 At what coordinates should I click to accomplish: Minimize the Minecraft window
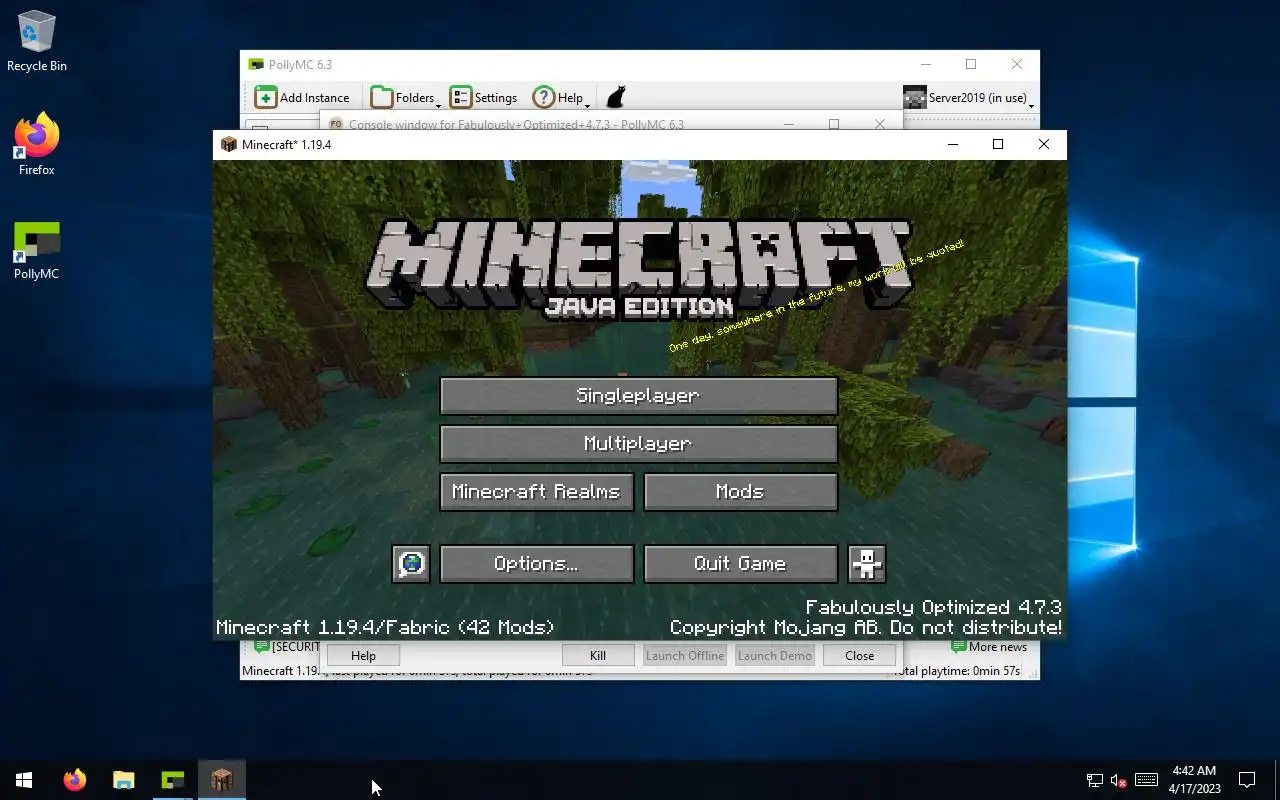tap(953, 144)
